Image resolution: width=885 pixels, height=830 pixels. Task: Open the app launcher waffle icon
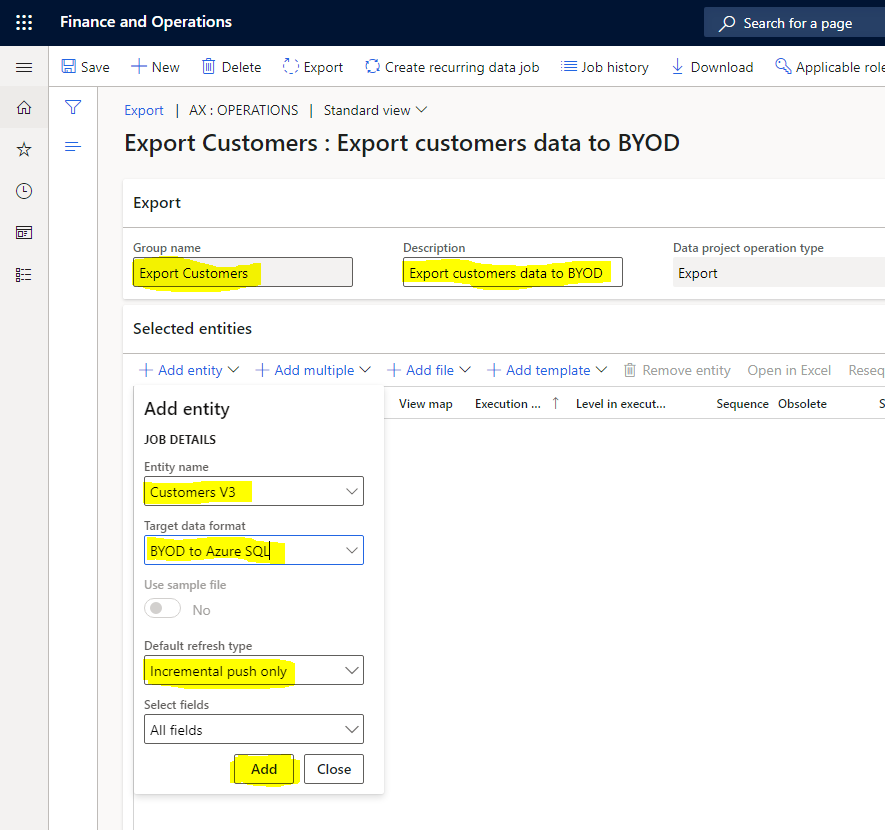(x=24, y=23)
